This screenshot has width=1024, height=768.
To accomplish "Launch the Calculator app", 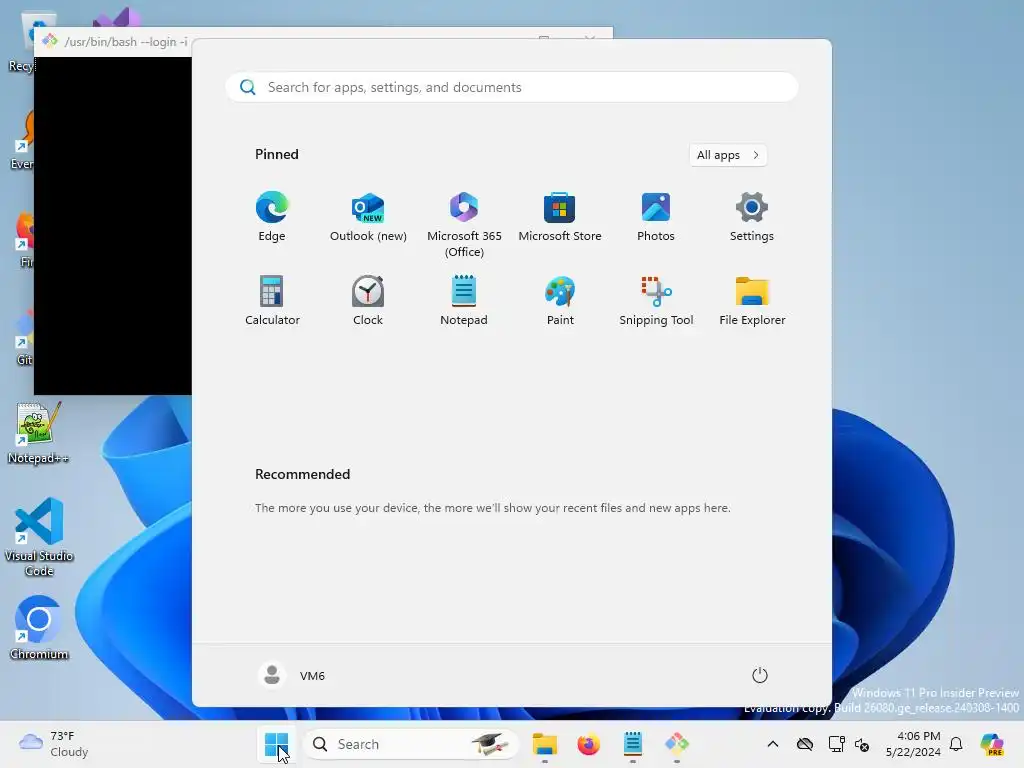I will (272, 301).
